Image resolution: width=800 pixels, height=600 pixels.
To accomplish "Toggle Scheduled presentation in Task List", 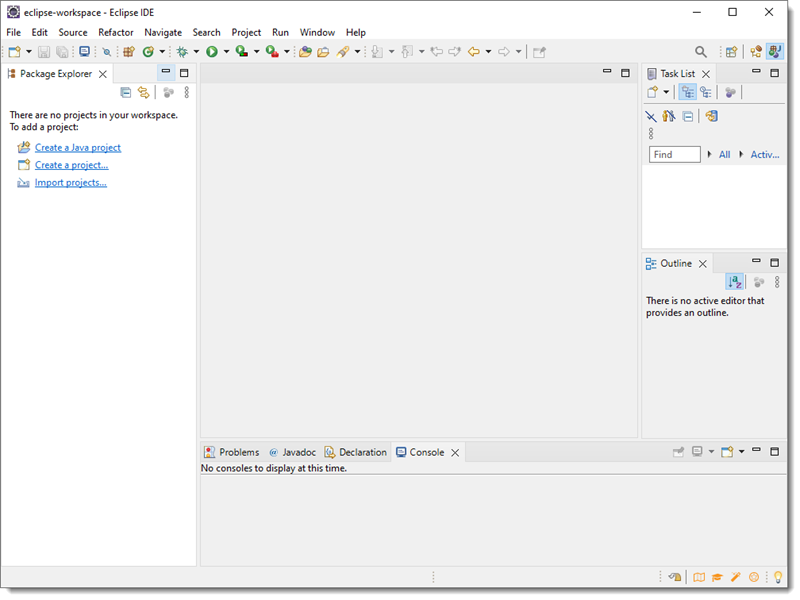I will [706, 92].
